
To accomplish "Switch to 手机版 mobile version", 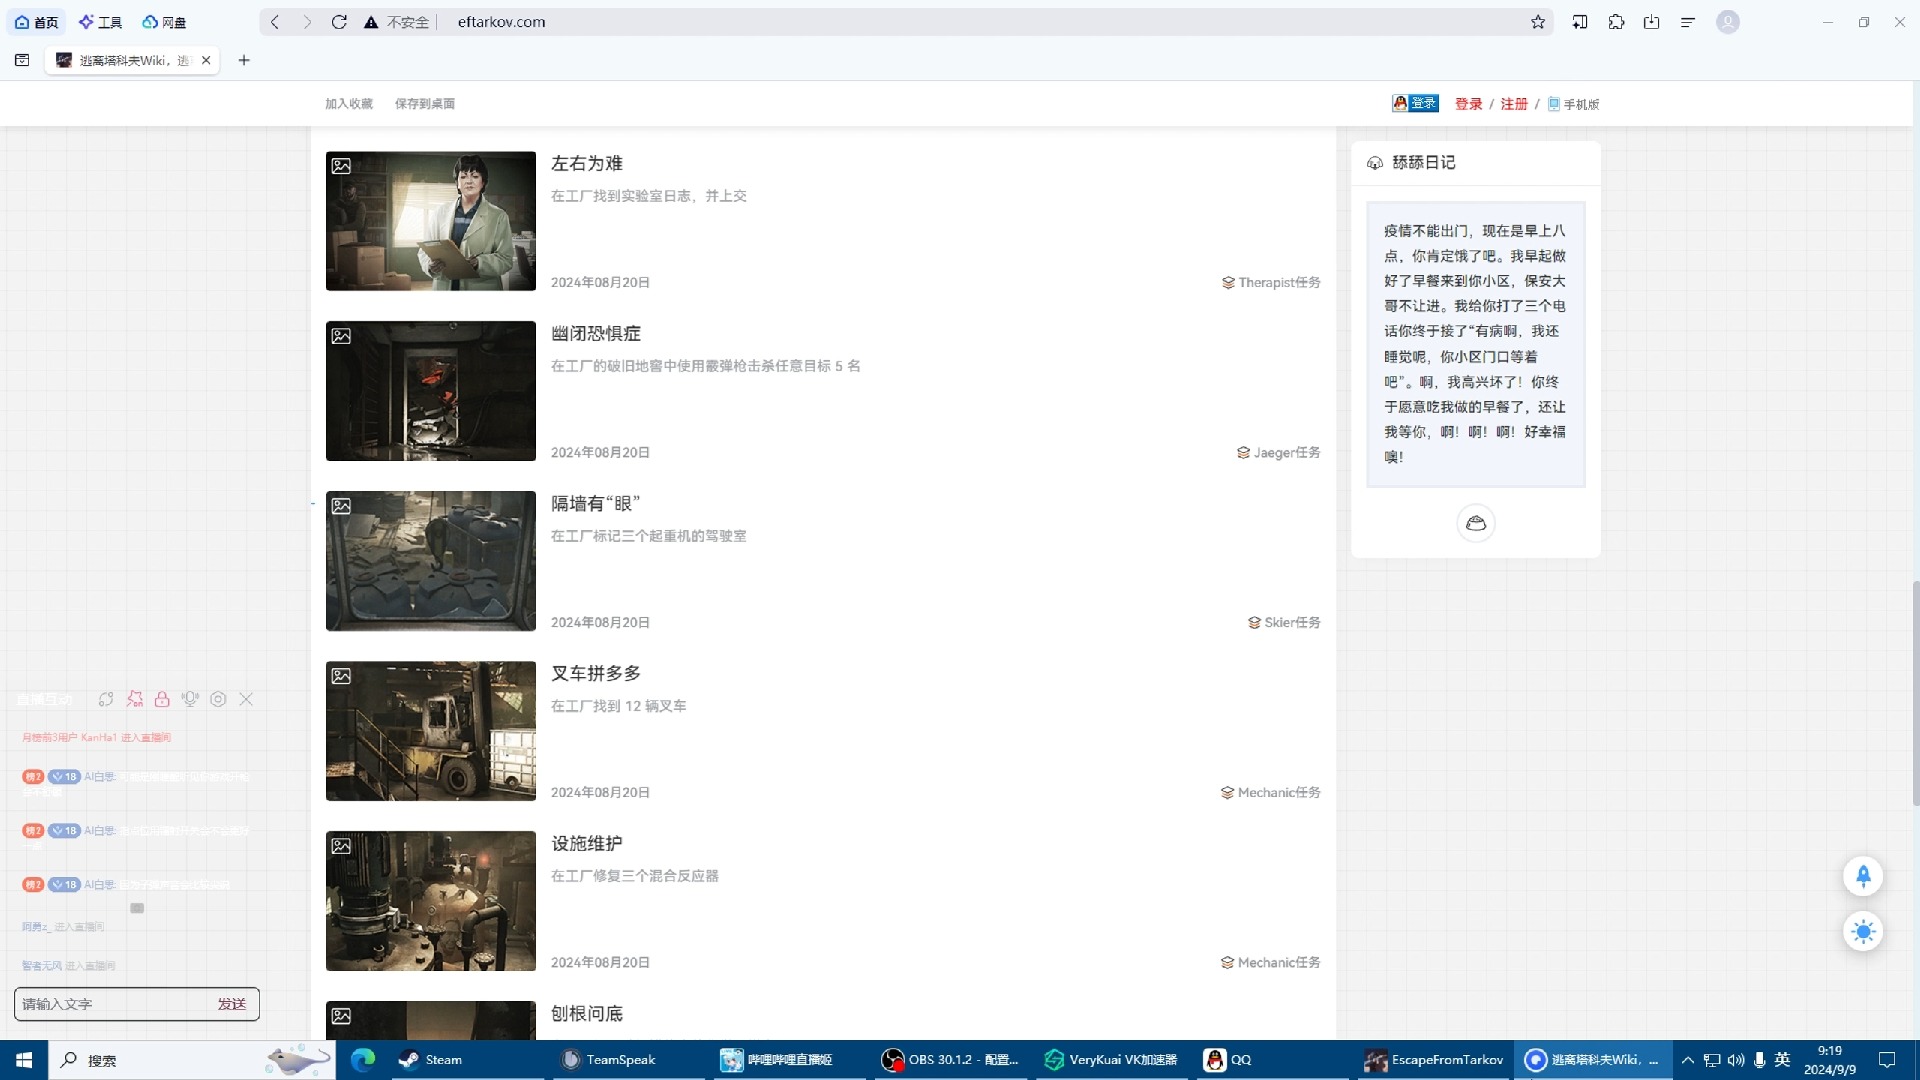I will (1574, 104).
